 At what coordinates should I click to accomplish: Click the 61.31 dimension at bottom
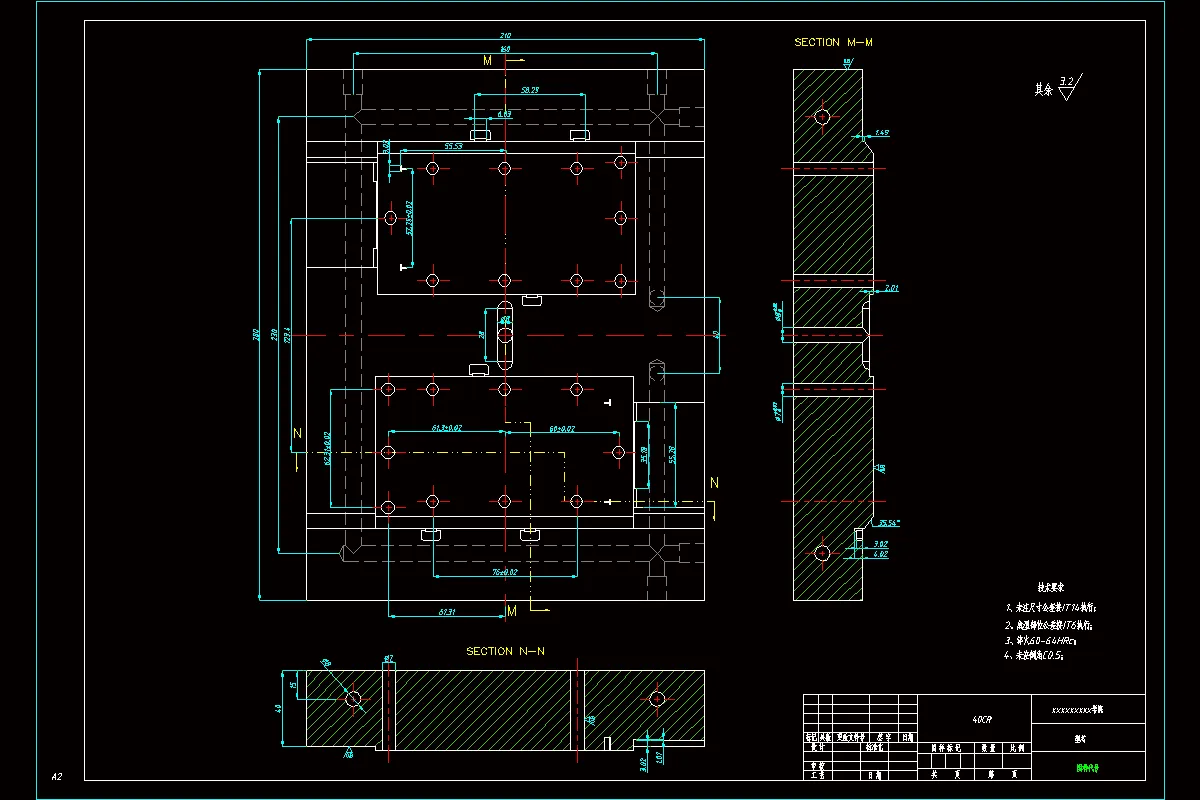coord(446,611)
